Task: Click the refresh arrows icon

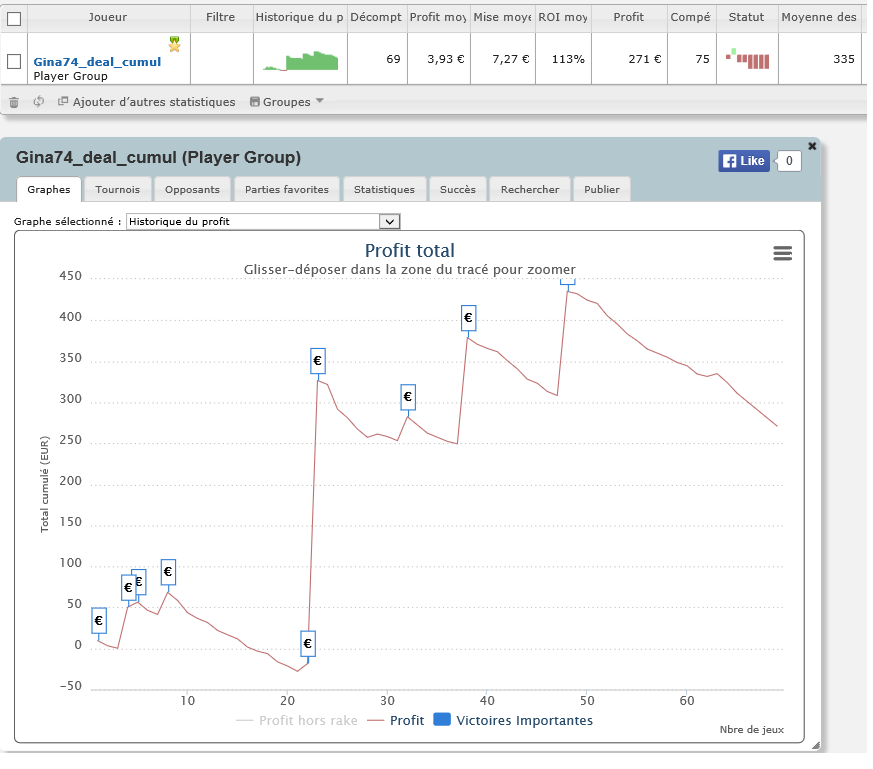Action: coord(38,101)
